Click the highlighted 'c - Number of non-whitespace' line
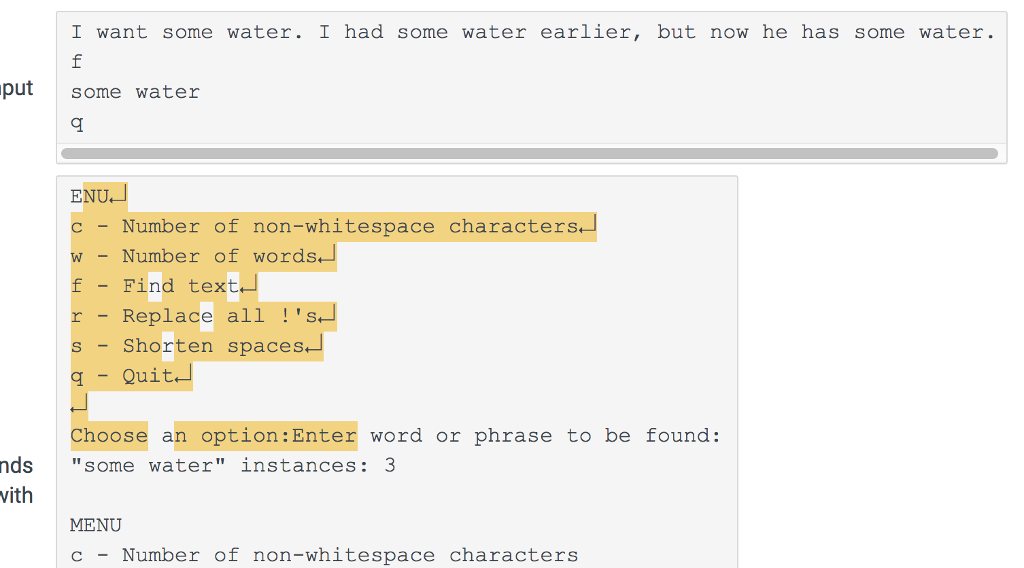 point(333,227)
